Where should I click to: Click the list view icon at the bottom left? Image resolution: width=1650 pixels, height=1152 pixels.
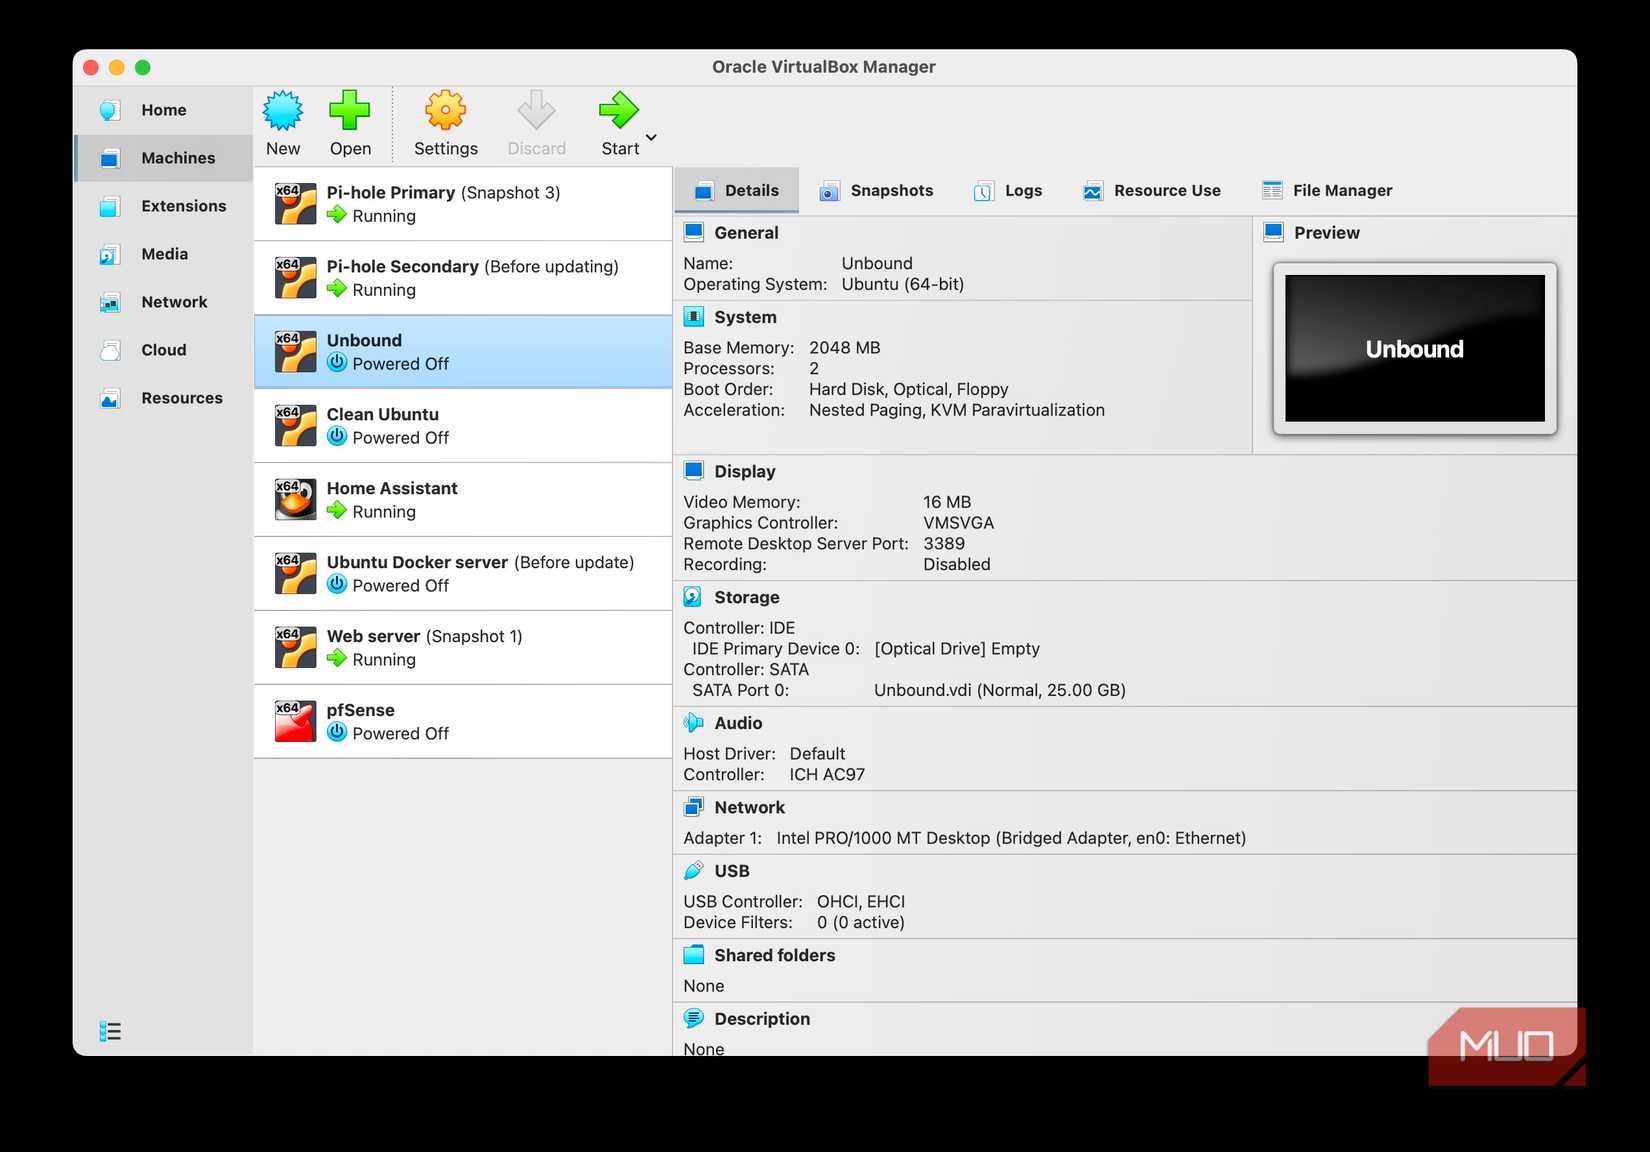pyautogui.click(x=112, y=1031)
